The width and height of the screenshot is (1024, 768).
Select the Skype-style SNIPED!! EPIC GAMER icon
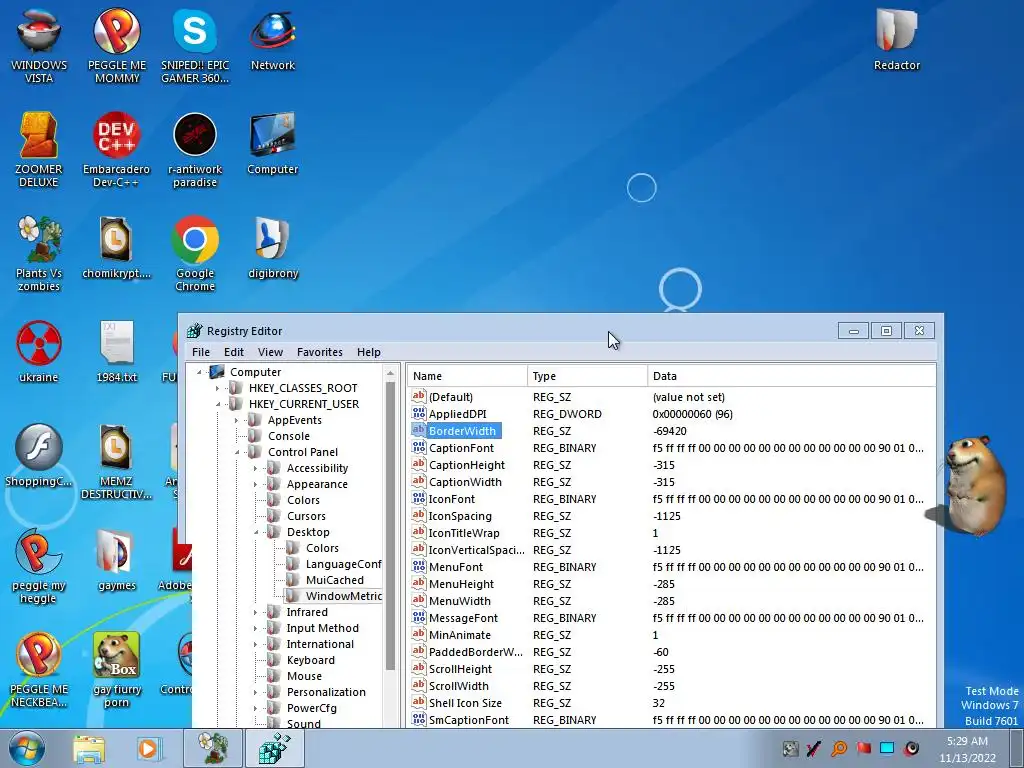tap(195, 46)
